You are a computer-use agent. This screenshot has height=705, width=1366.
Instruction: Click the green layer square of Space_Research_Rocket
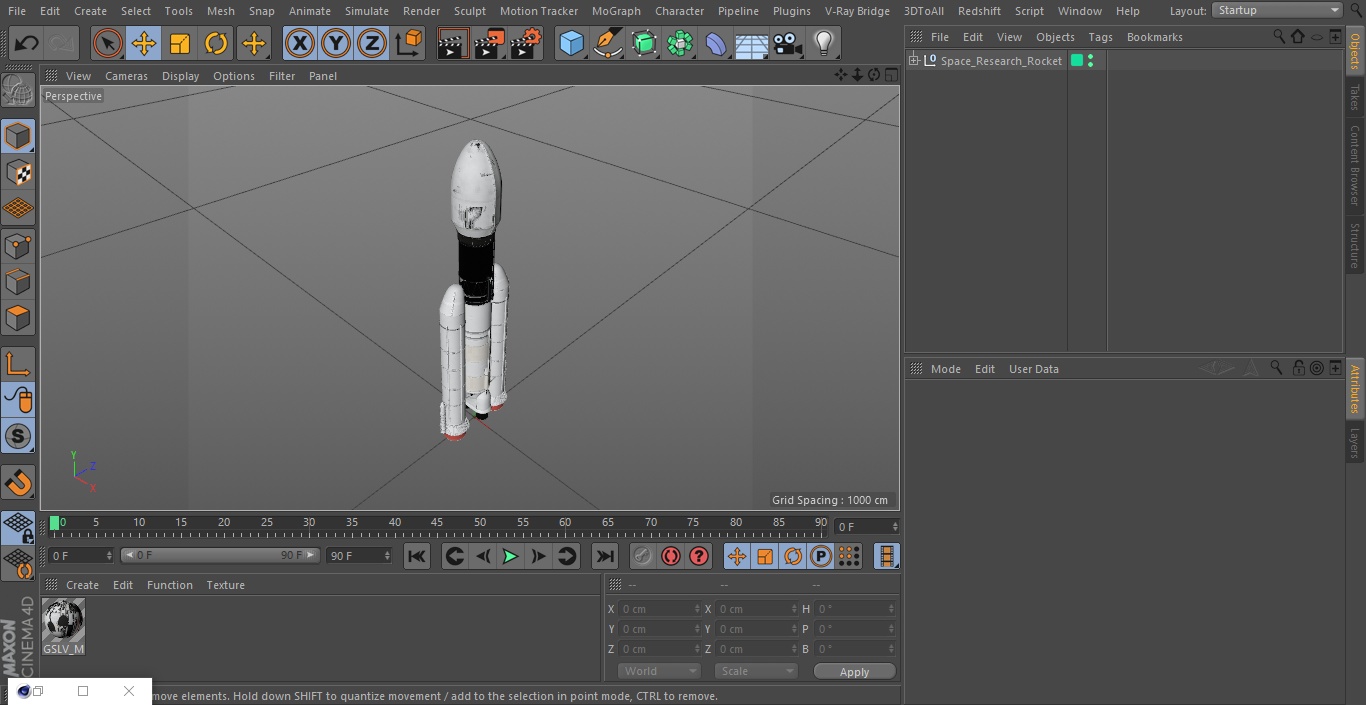(1077, 61)
